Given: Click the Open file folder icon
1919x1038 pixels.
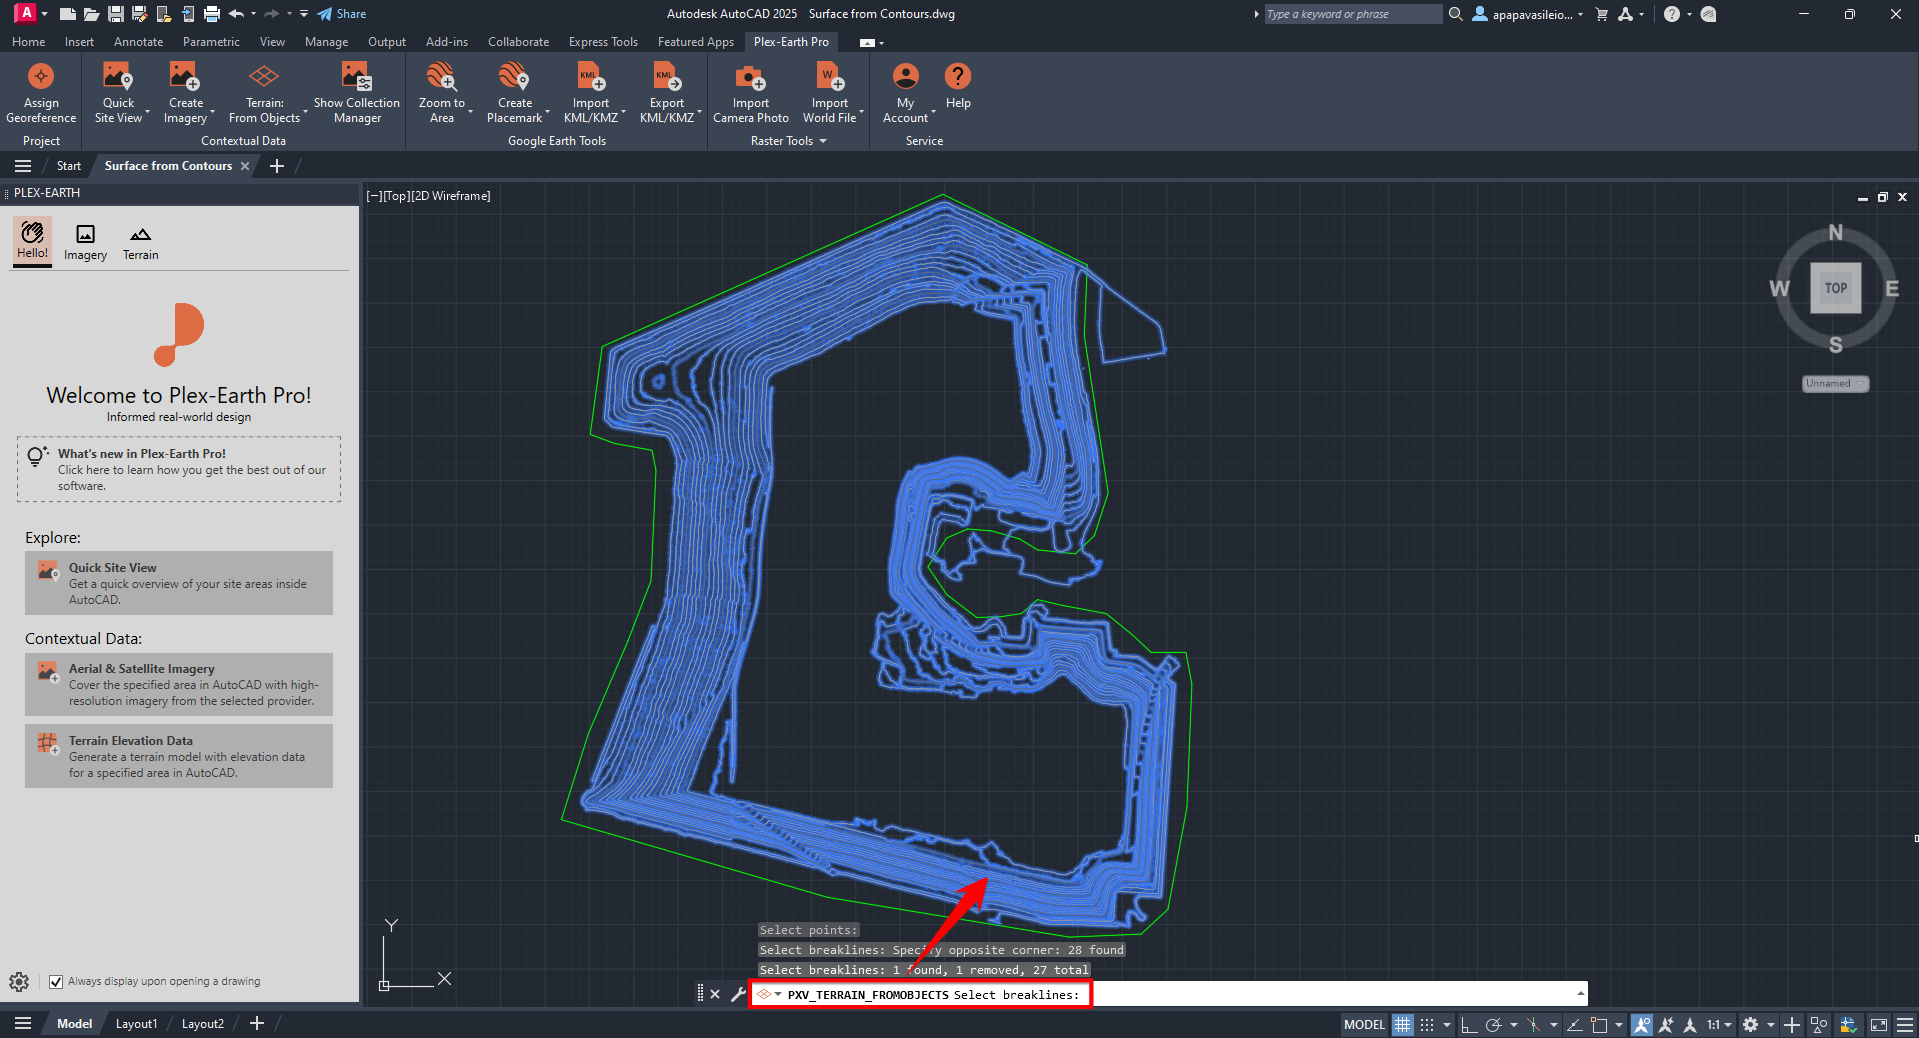Looking at the screenshot, I should coord(91,14).
